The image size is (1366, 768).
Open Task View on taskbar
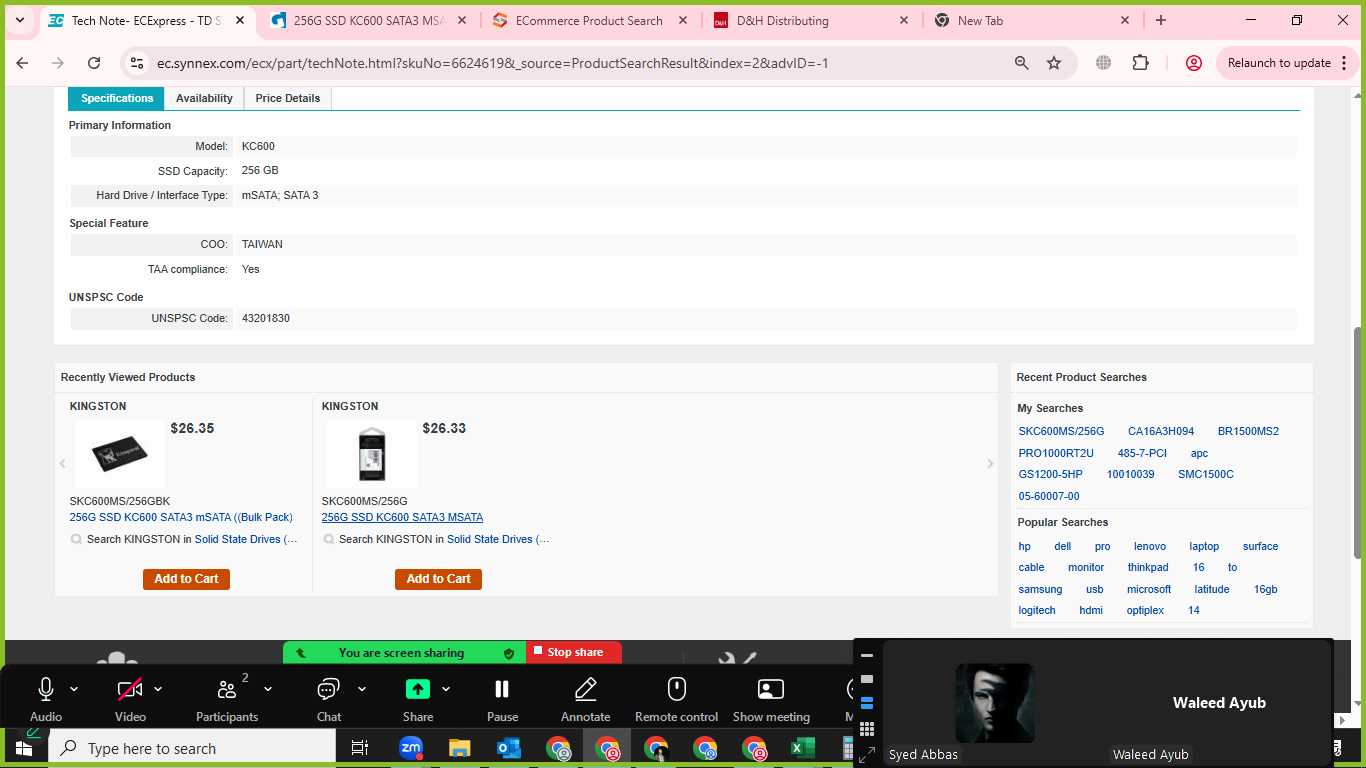click(360, 748)
